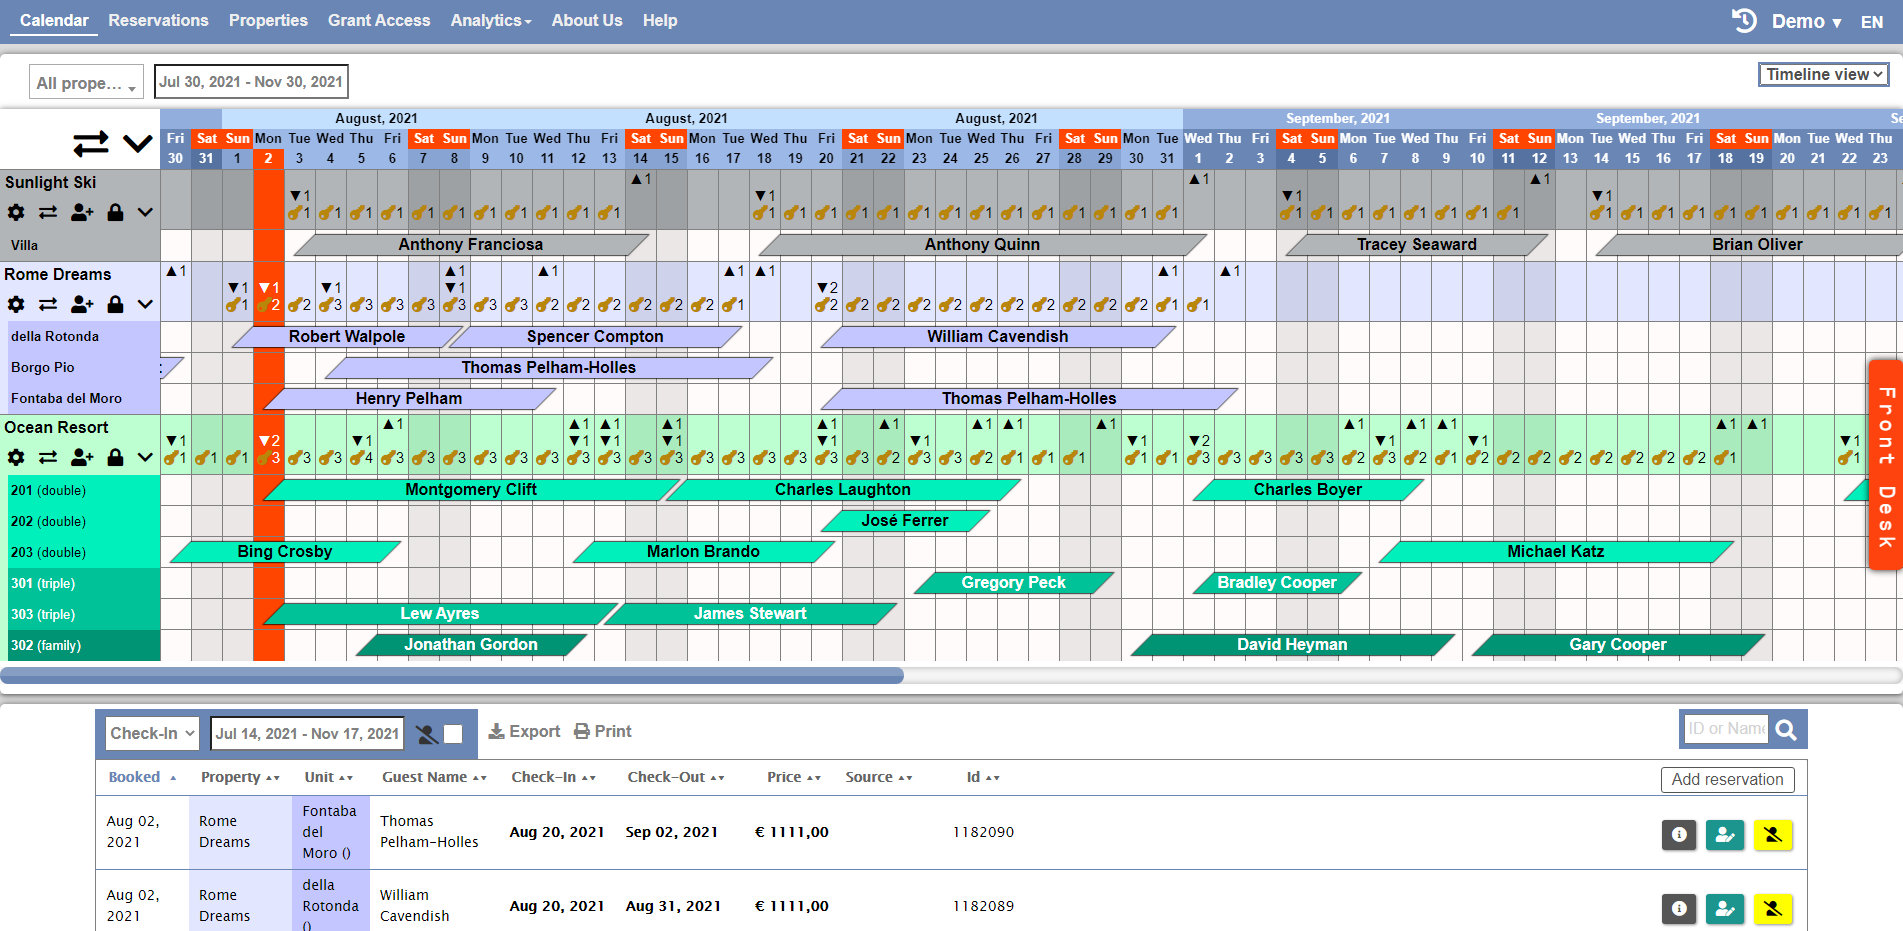Click the Export link

pos(524,731)
